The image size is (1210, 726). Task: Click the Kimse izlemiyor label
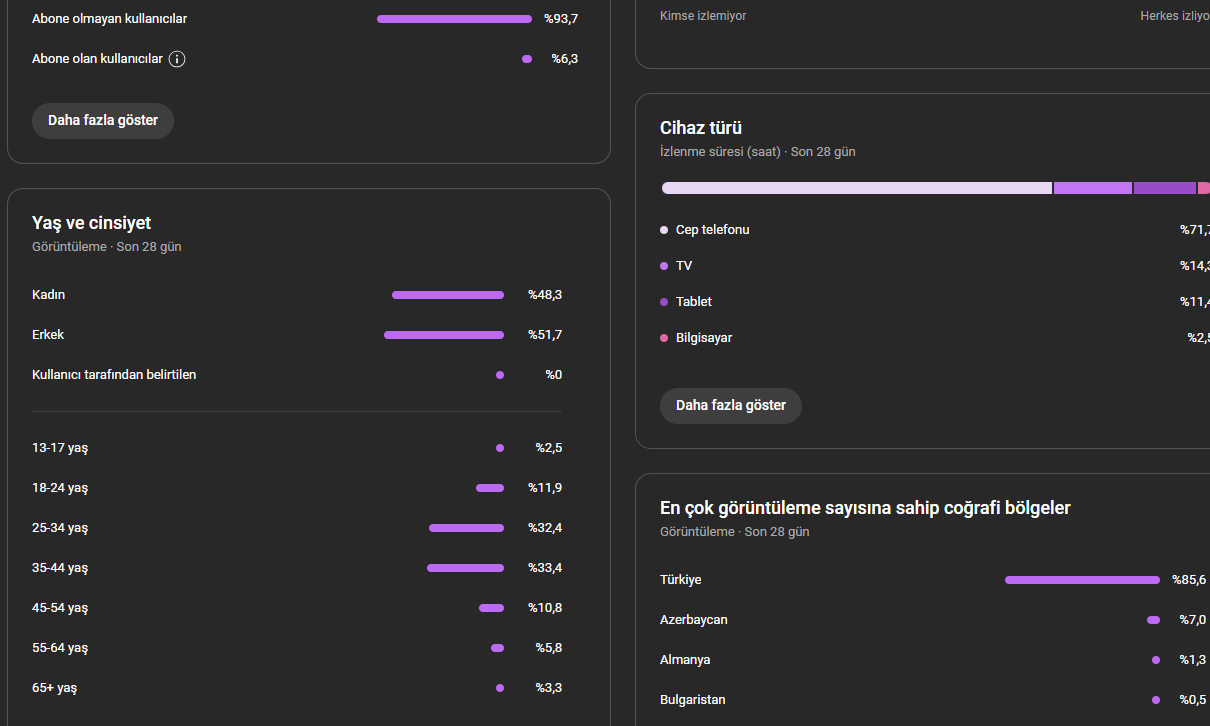coord(703,16)
